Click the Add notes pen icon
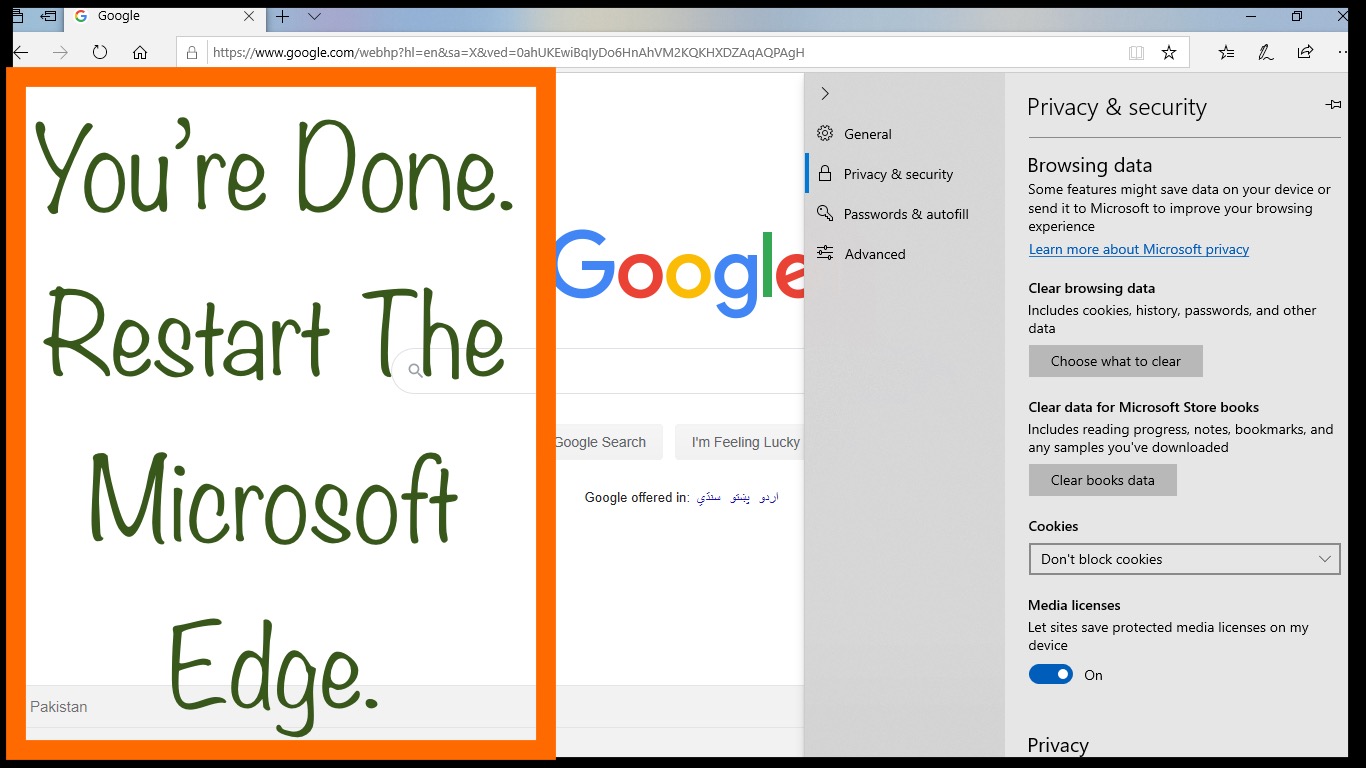 click(x=1266, y=52)
